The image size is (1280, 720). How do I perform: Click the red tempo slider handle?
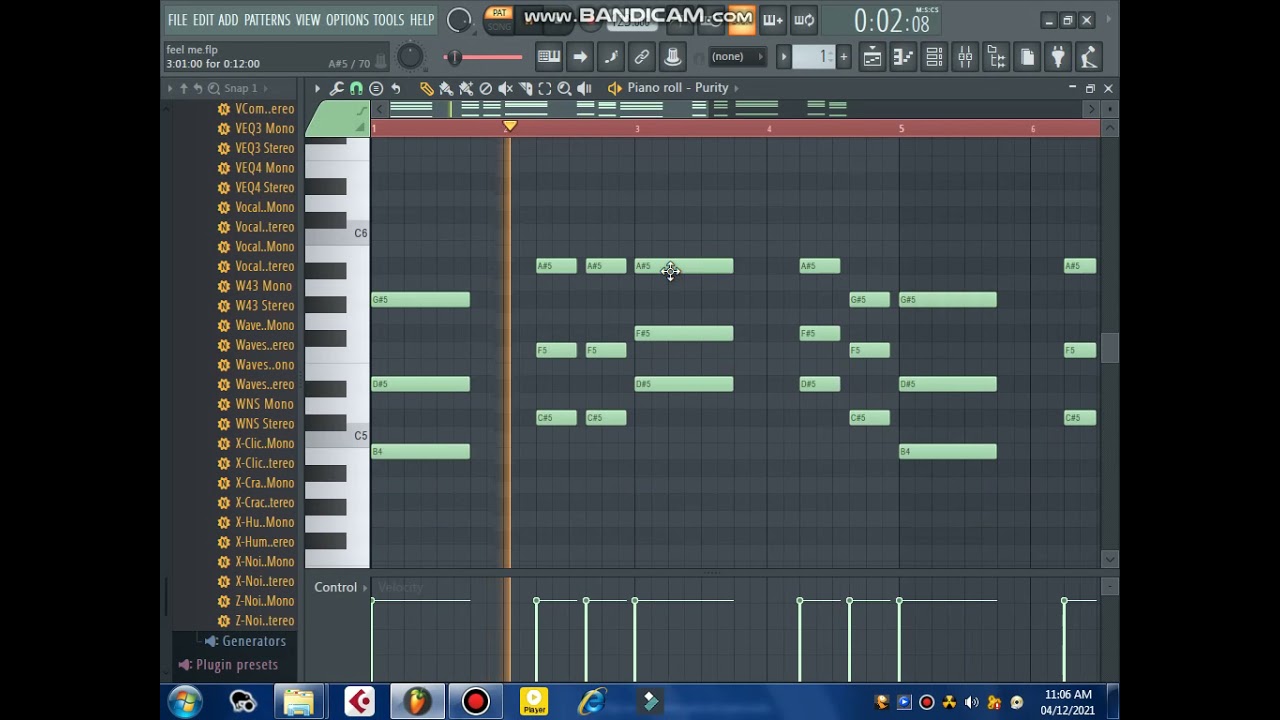tap(453, 57)
